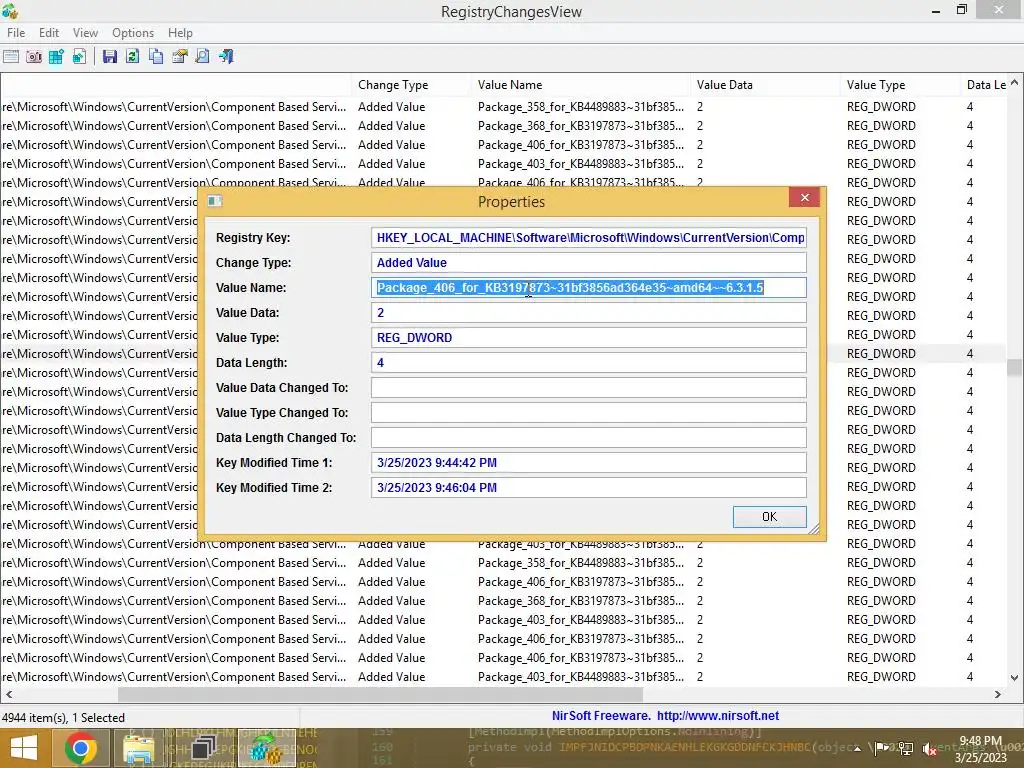Screen dimensions: 1024x768
Task: Click the green arrows Refresh toolbar icon
Action: coord(133,56)
